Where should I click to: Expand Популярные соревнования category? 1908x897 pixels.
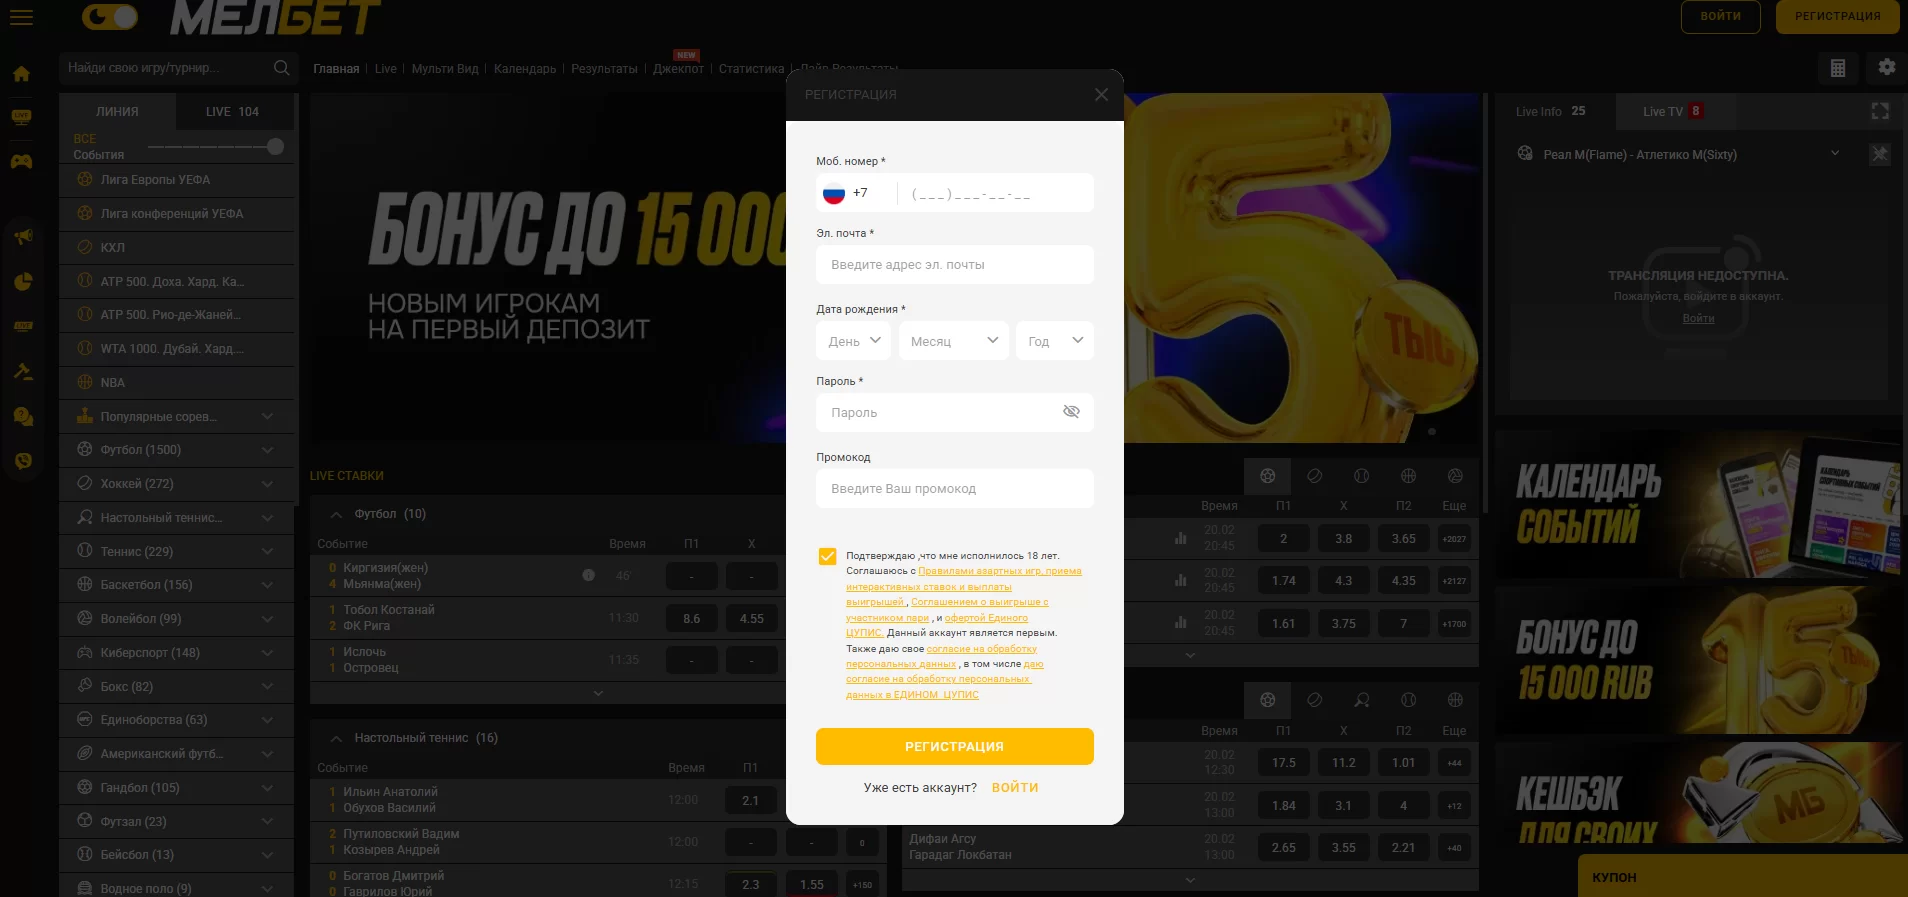[177, 416]
